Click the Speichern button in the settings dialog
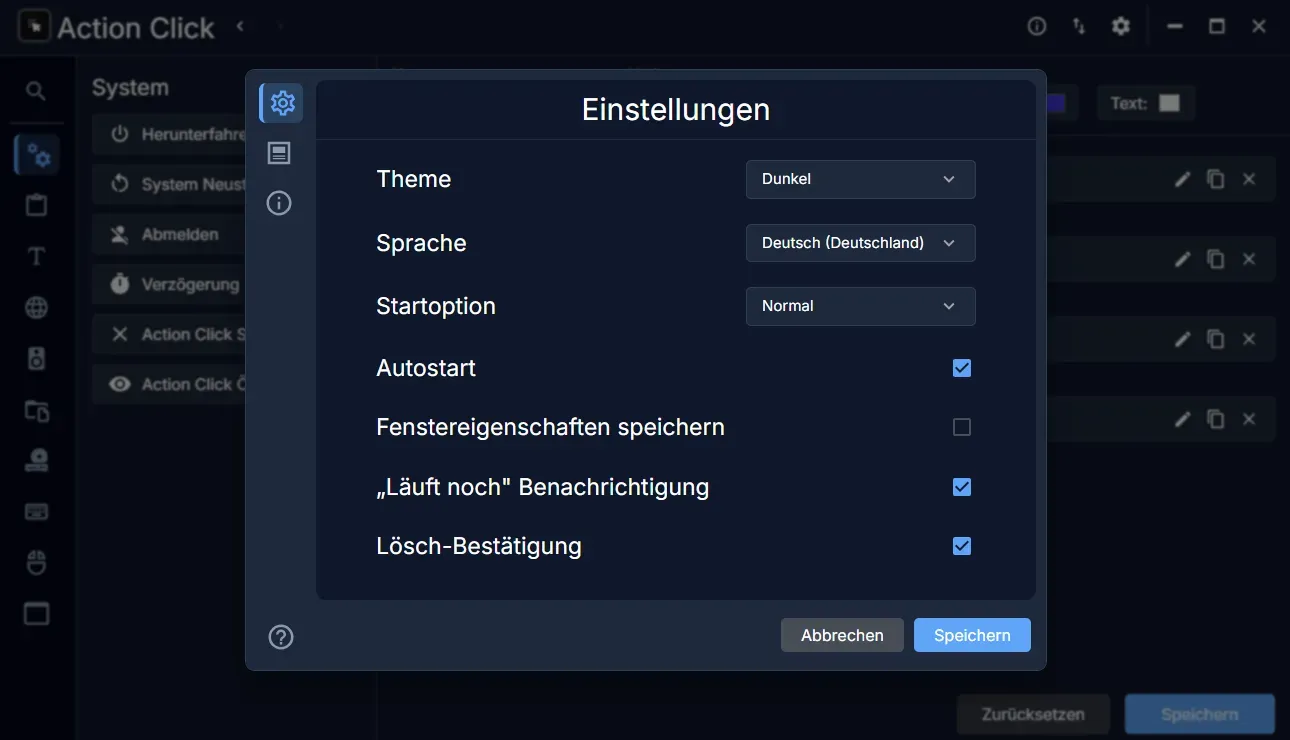 tap(972, 635)
